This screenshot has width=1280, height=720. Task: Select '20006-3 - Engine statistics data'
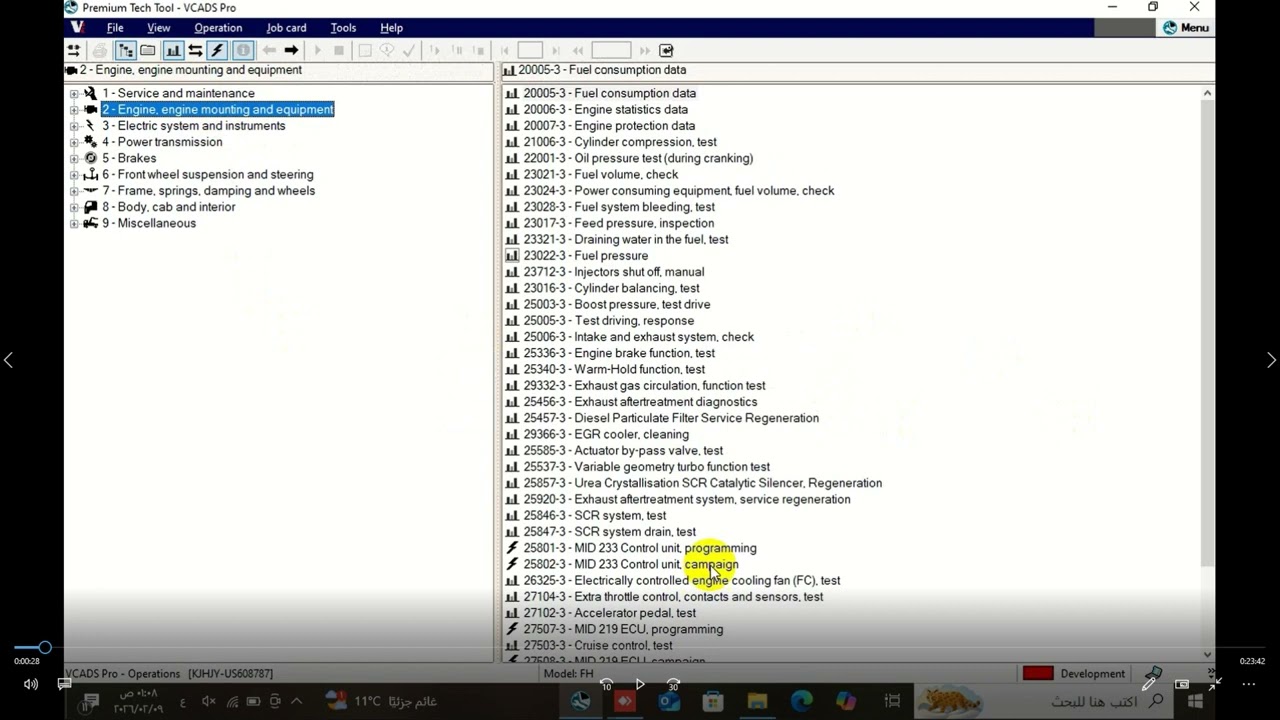point(606,110)
